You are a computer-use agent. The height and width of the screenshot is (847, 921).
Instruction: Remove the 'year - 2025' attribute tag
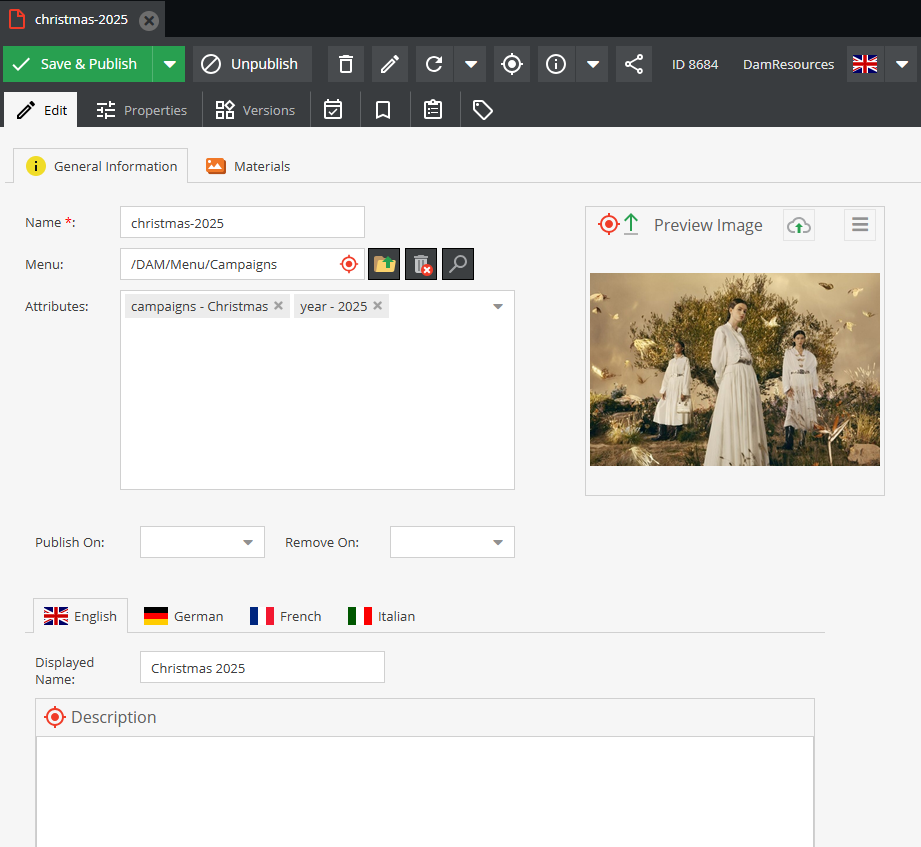[378, 306]
